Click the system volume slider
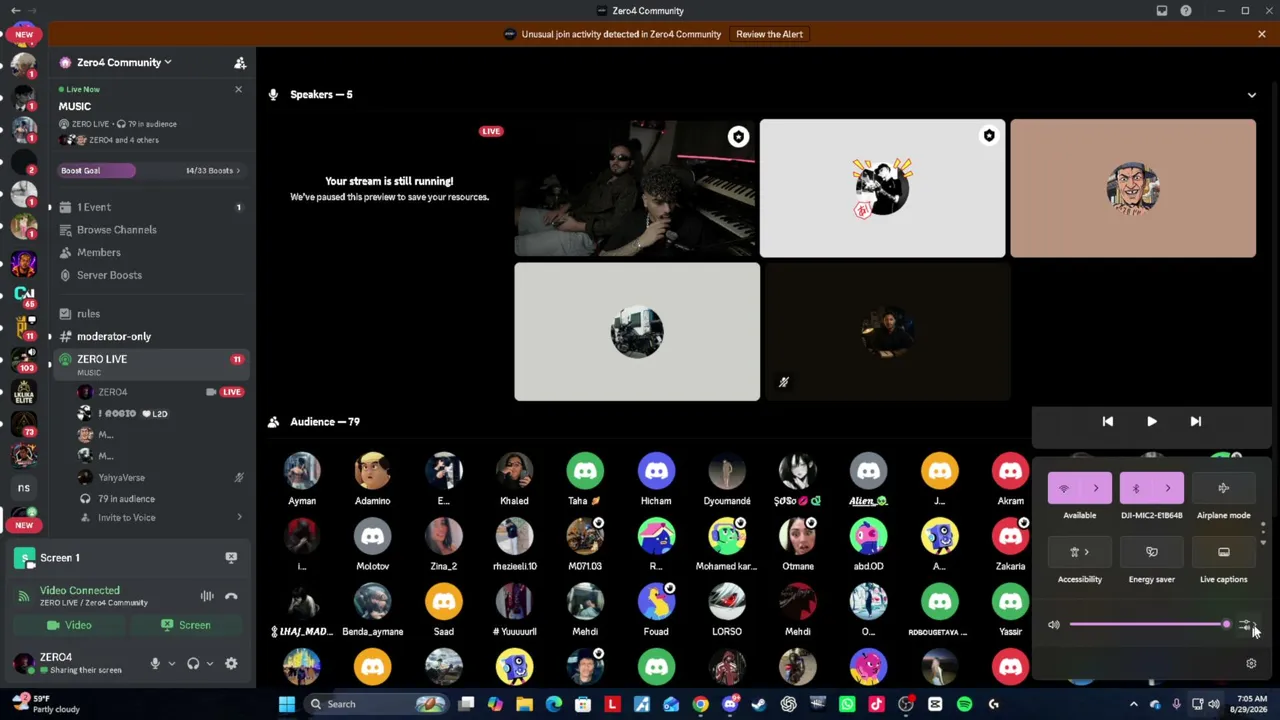This screenshot has height=720, width=1280. [1150, 625]
